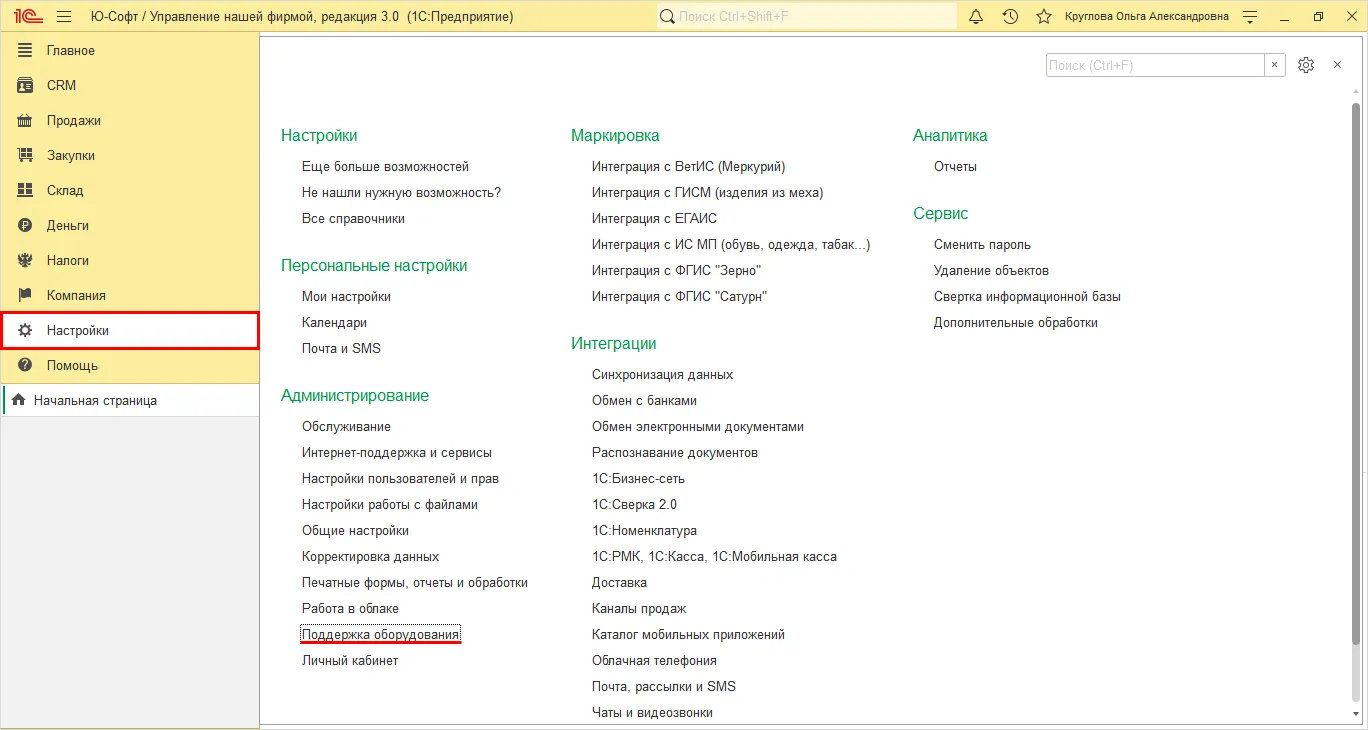Open Интеграция с ФГИС "Зерно"
This screenshot has height=730, width=1368.
[676, 270]
